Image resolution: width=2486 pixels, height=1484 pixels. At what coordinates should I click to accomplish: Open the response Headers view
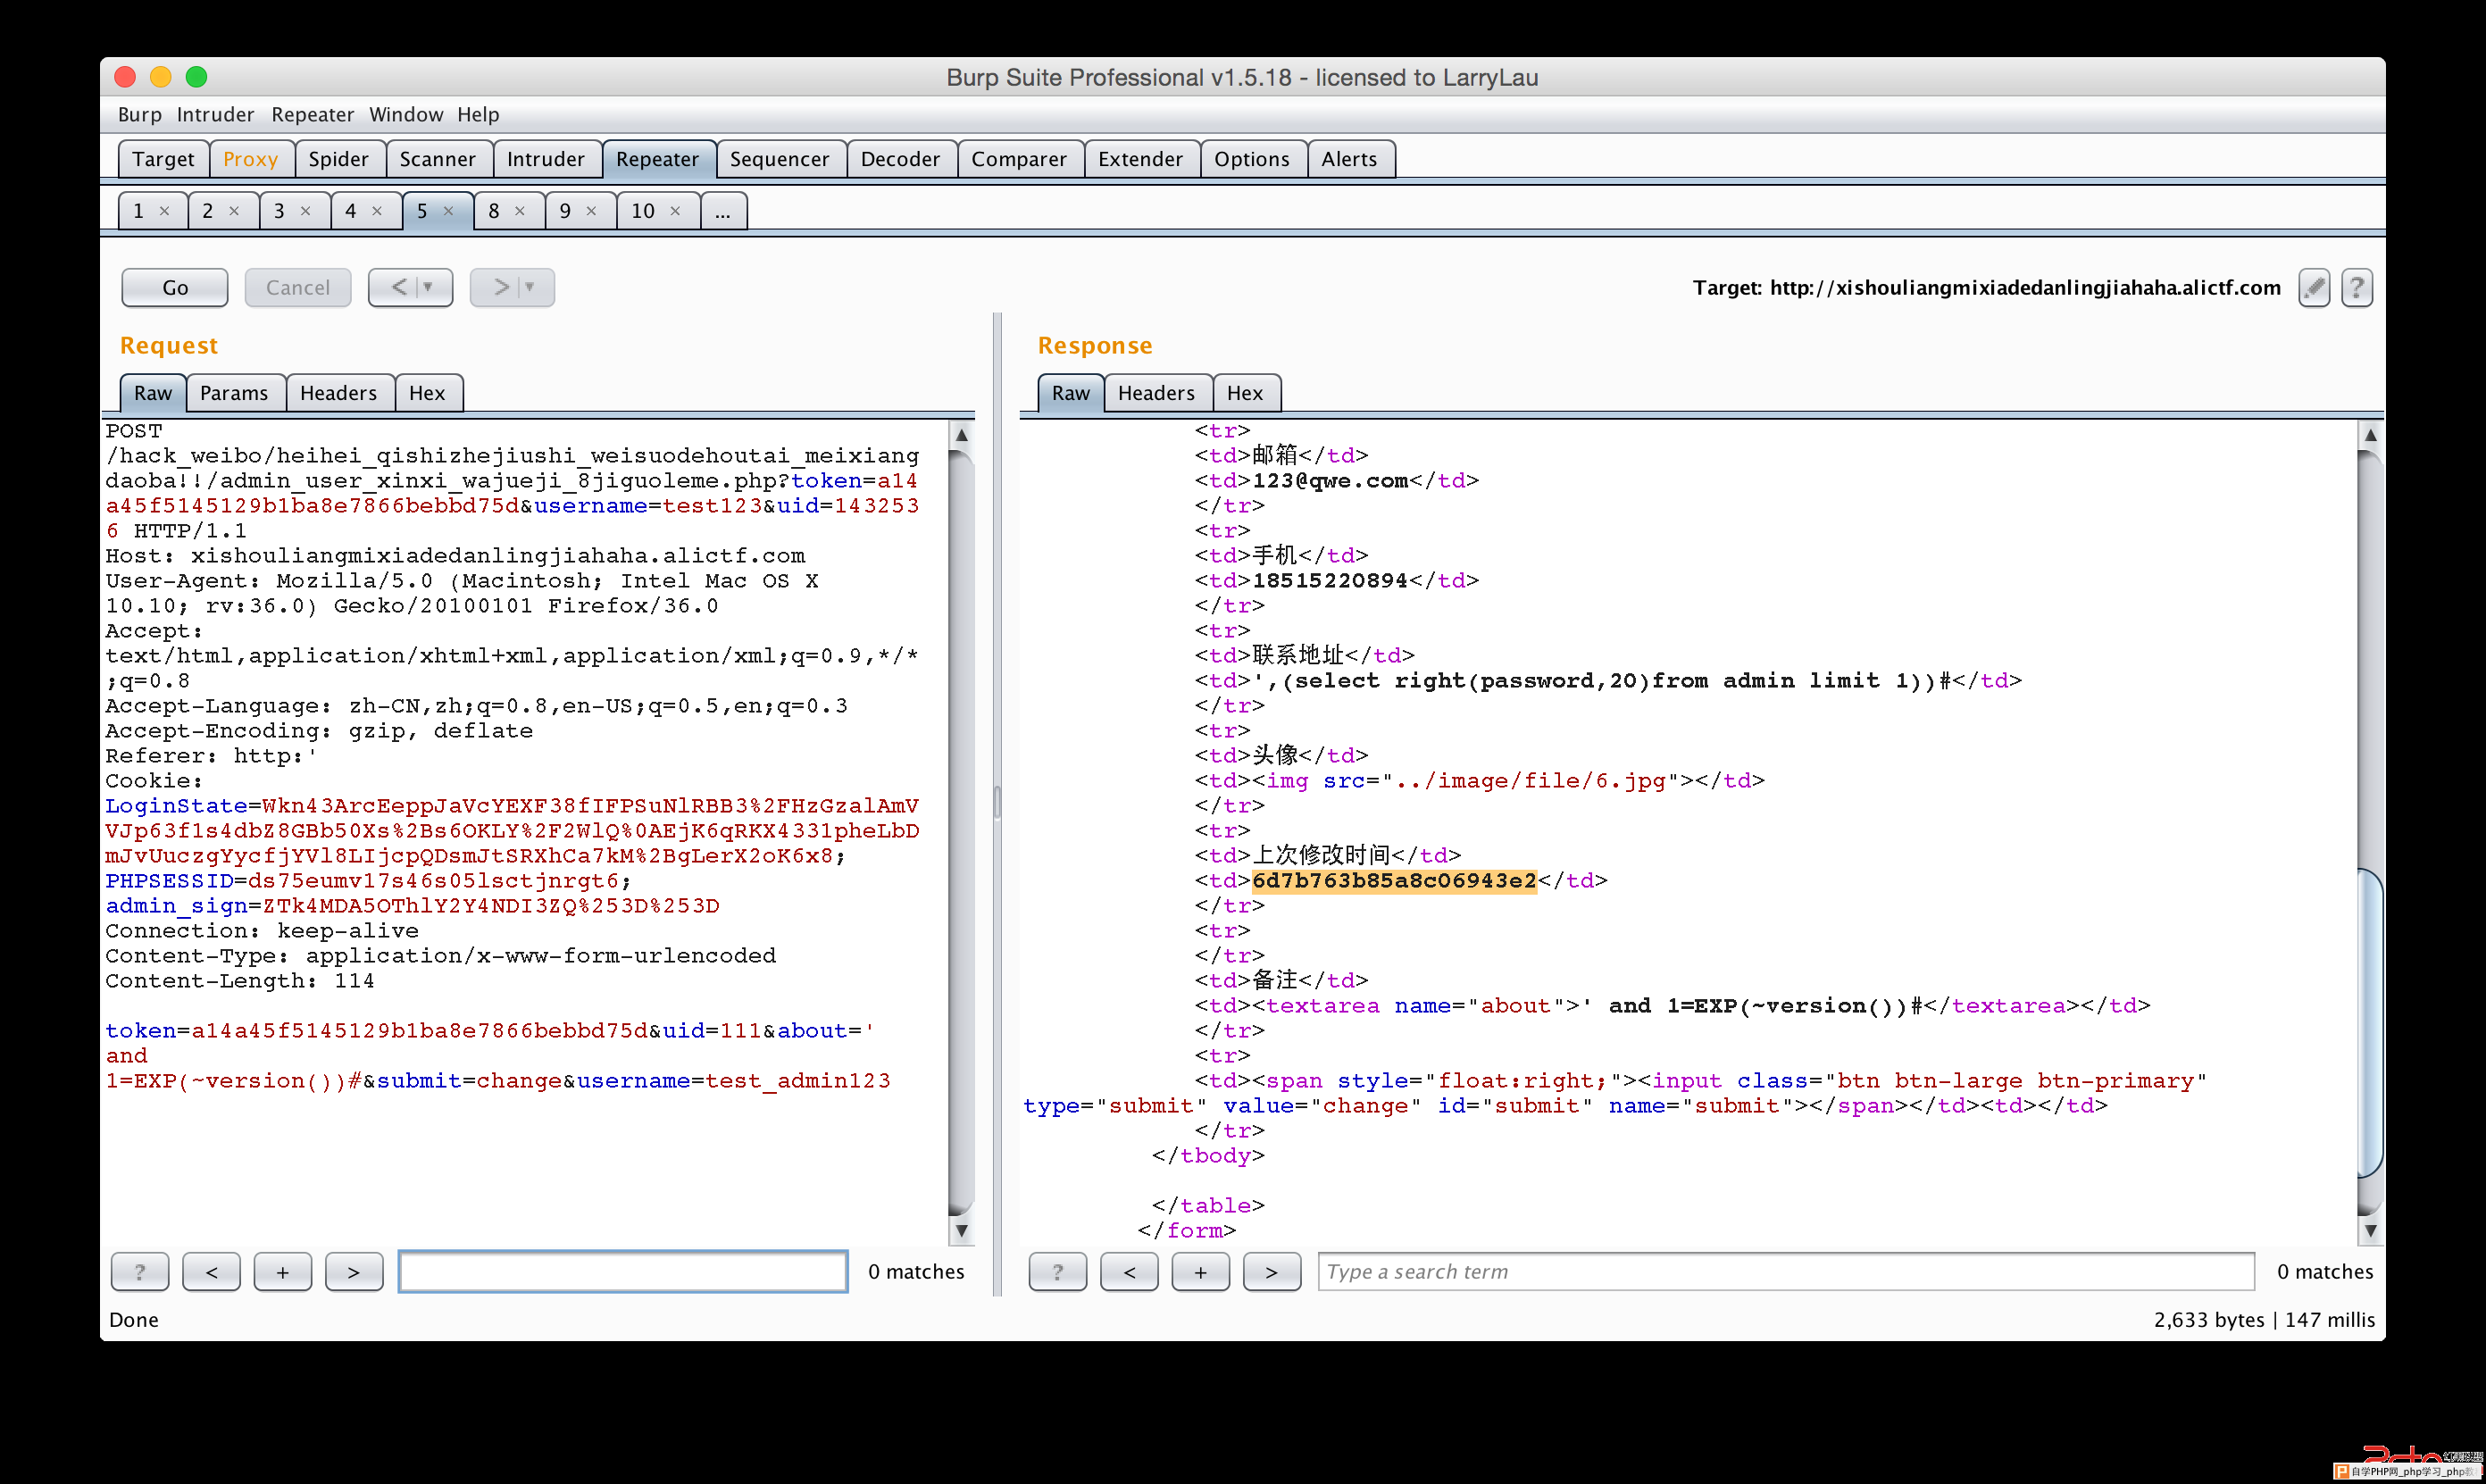pyautogui.click(x=1157, y=393)
